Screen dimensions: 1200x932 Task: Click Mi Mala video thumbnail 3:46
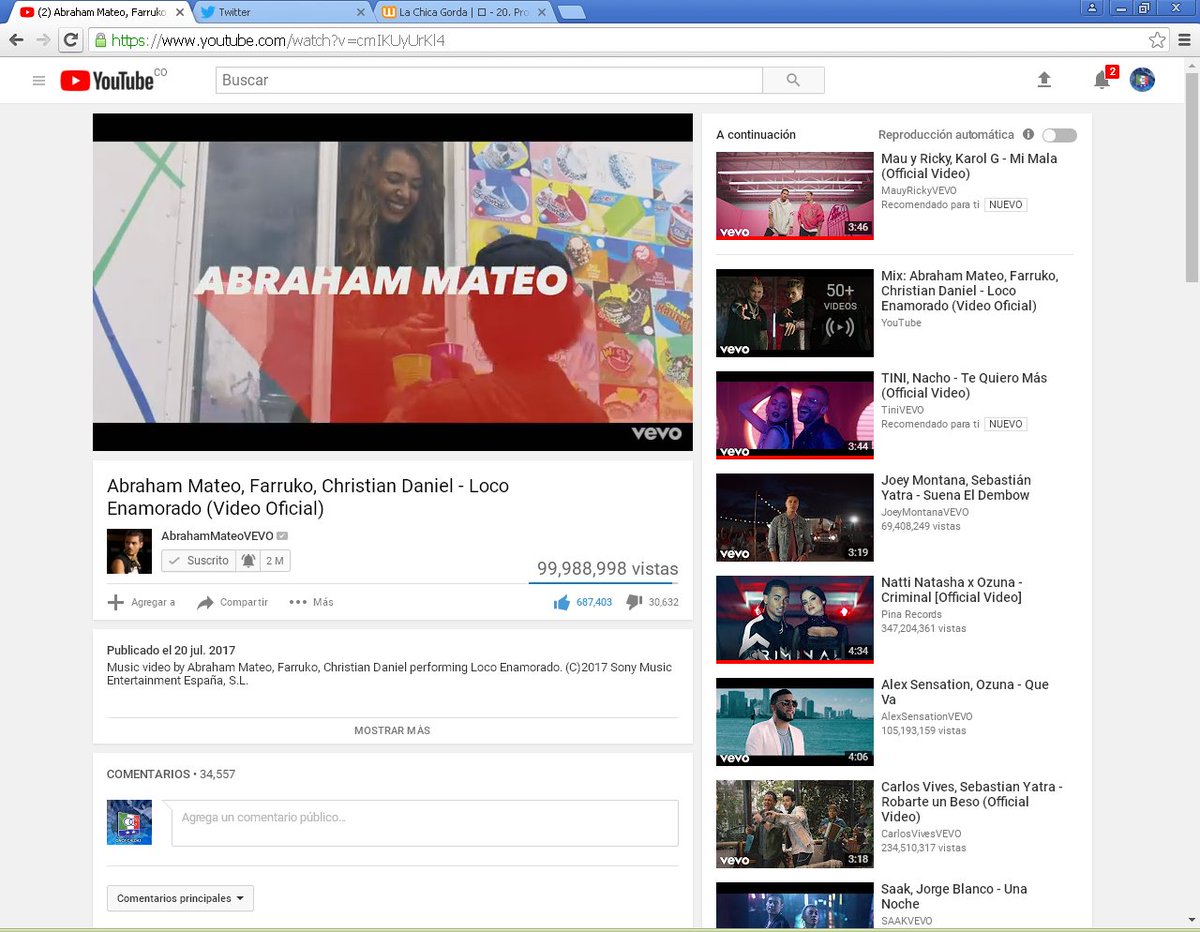(x=795, y=195)
